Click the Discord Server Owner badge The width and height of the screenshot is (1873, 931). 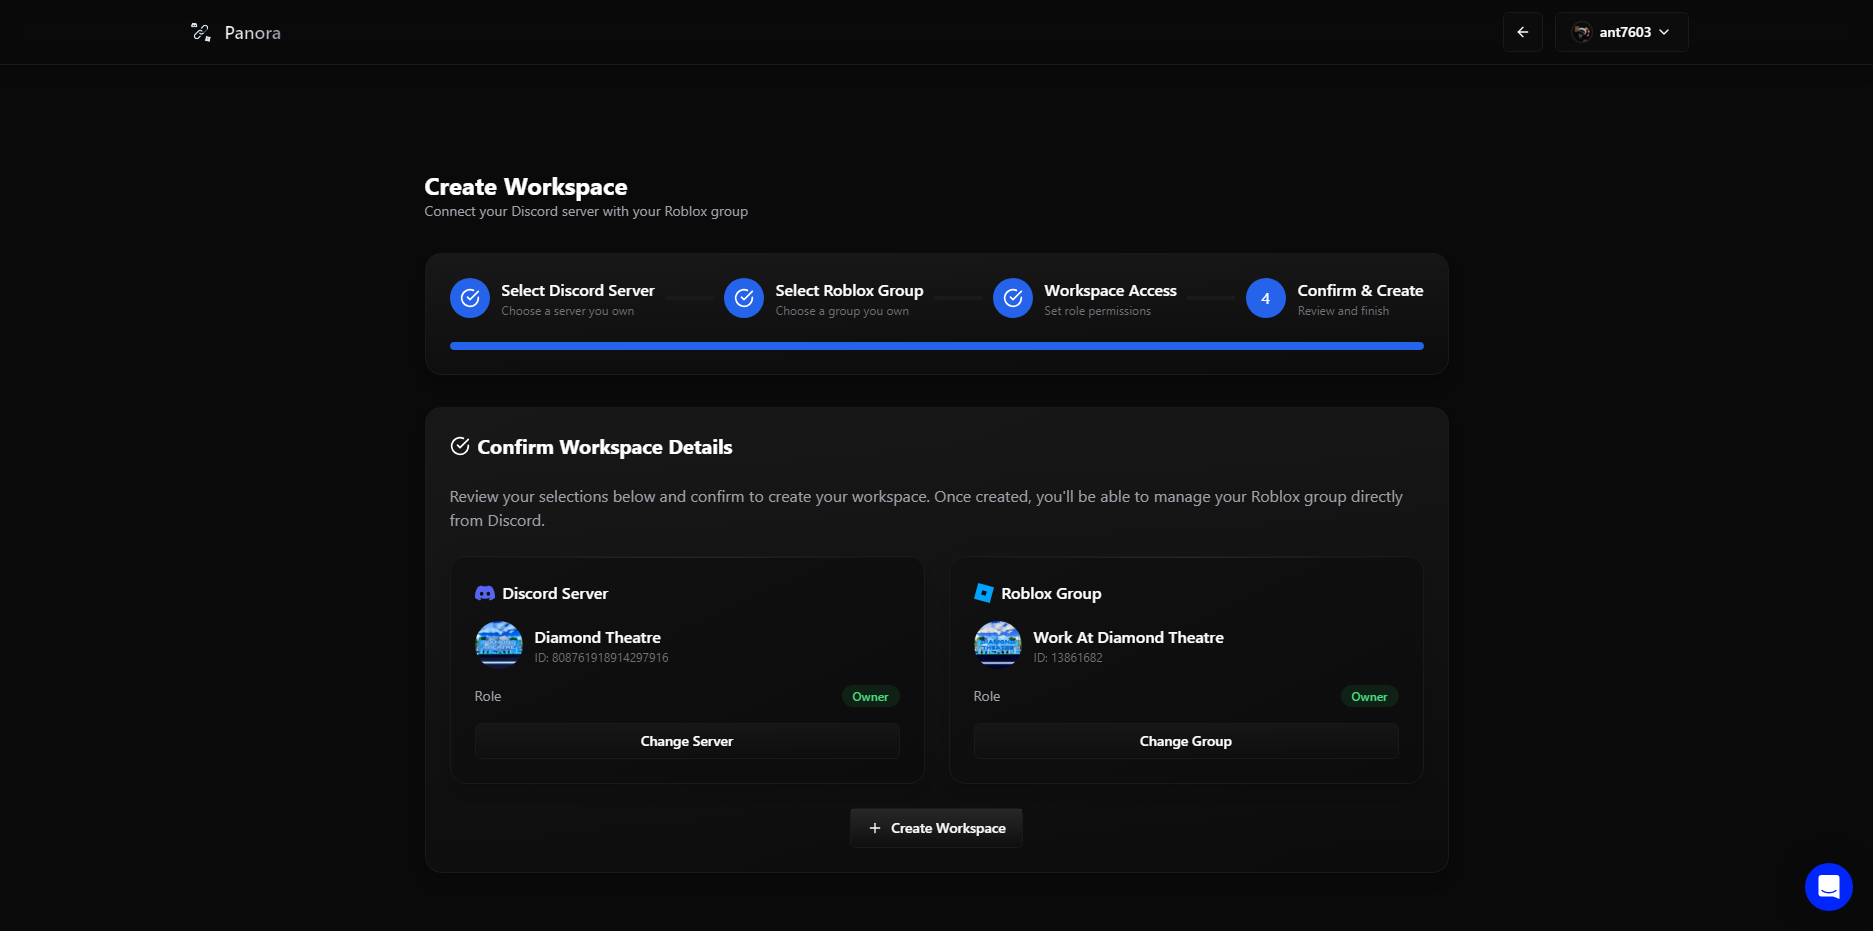pos(870,697)
